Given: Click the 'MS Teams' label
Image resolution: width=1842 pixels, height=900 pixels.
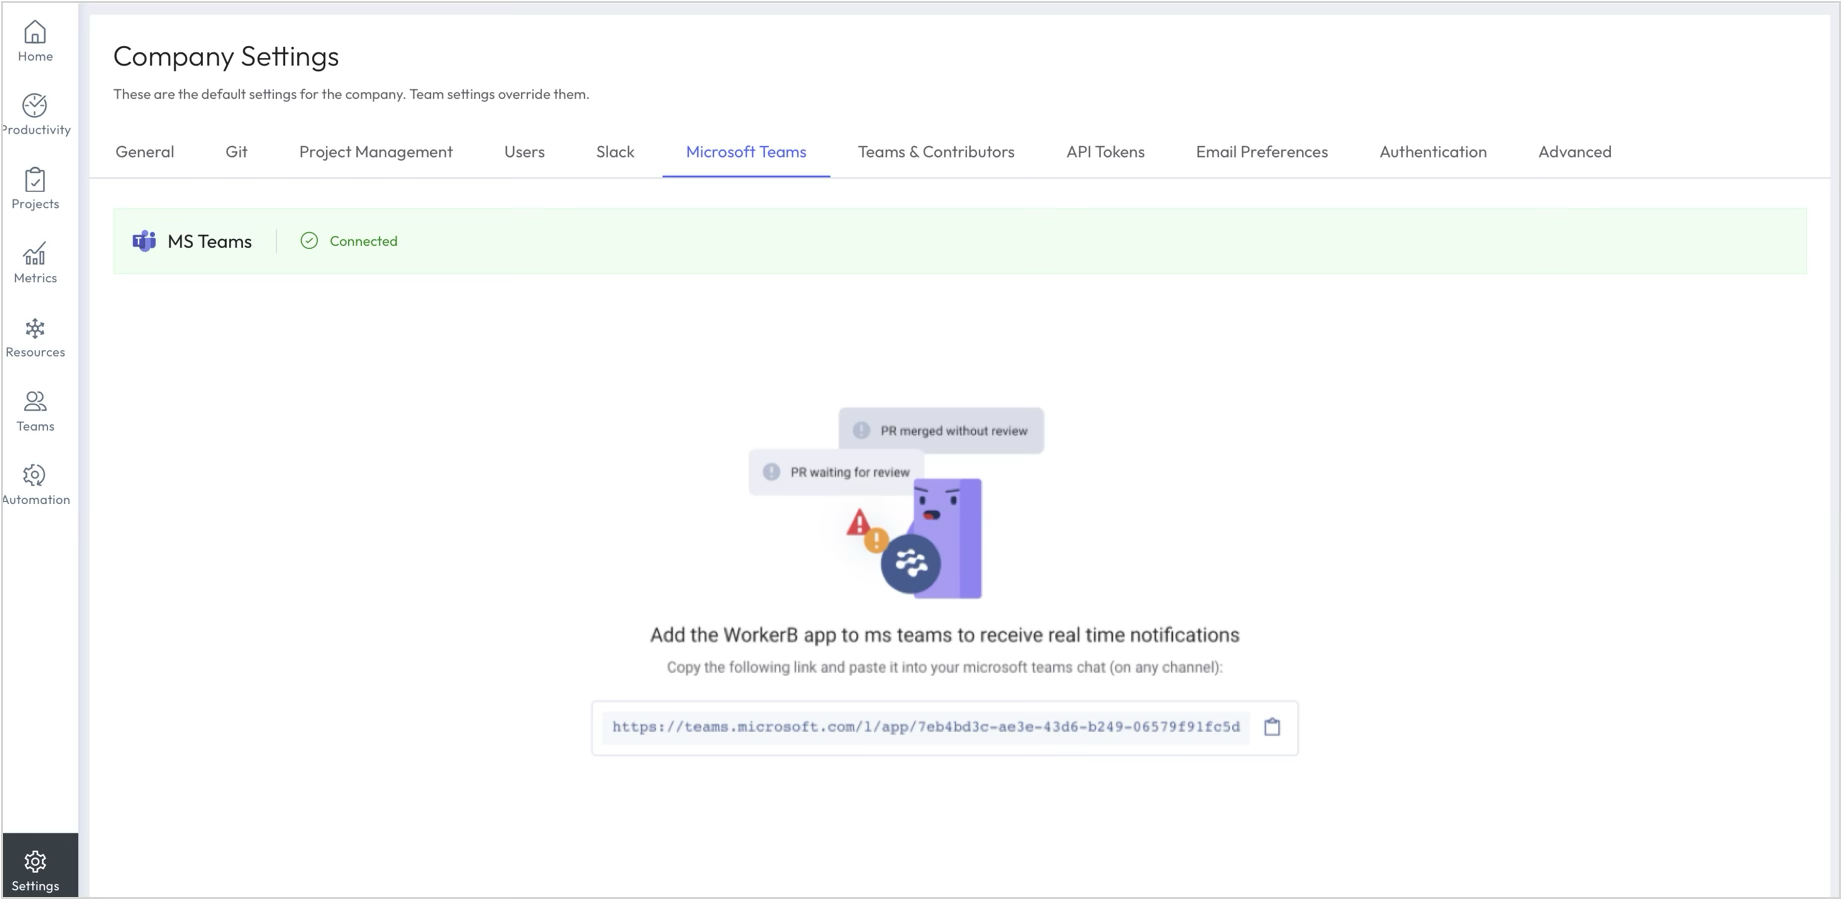Looking at the screenshot, I should [x=210, y=241].
